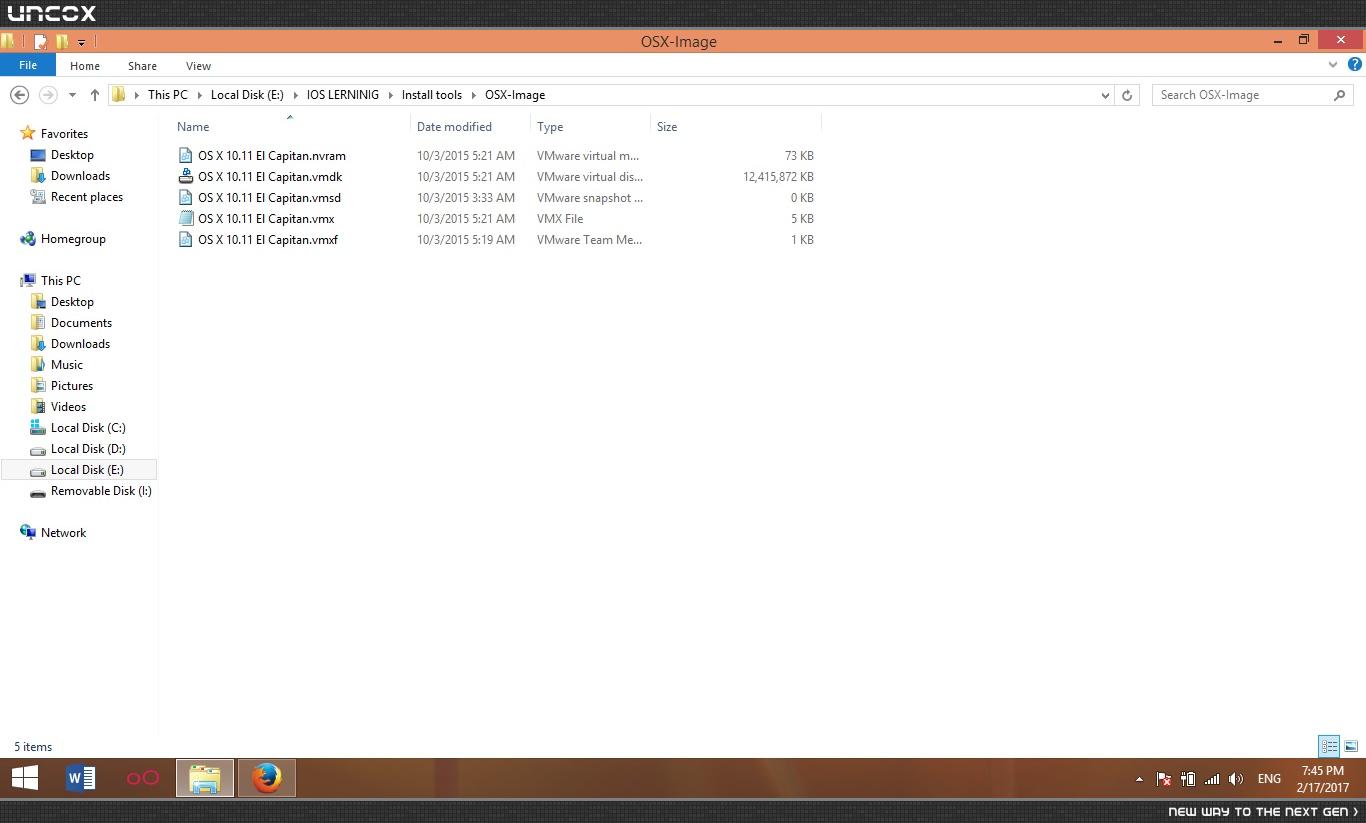This screenshot has width=1366, height=823.
Task: Go back to the previous folder
Action: coord(19,95)
